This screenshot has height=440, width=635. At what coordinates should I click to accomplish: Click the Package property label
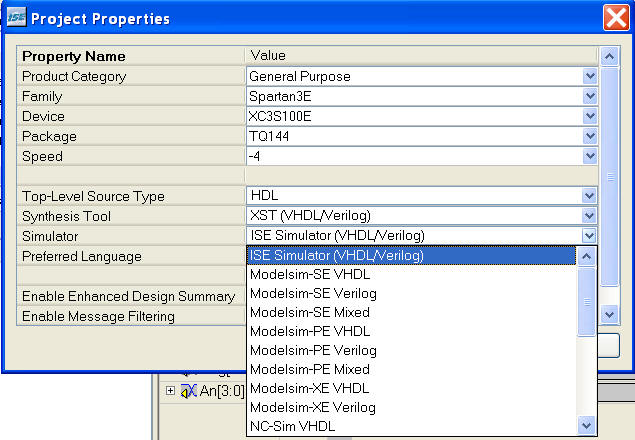click(49, 137)
